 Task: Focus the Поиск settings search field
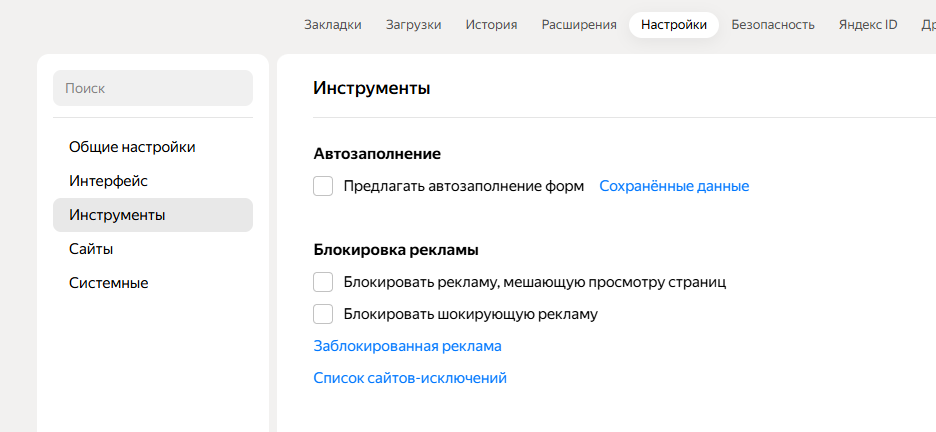coord(153,88)
